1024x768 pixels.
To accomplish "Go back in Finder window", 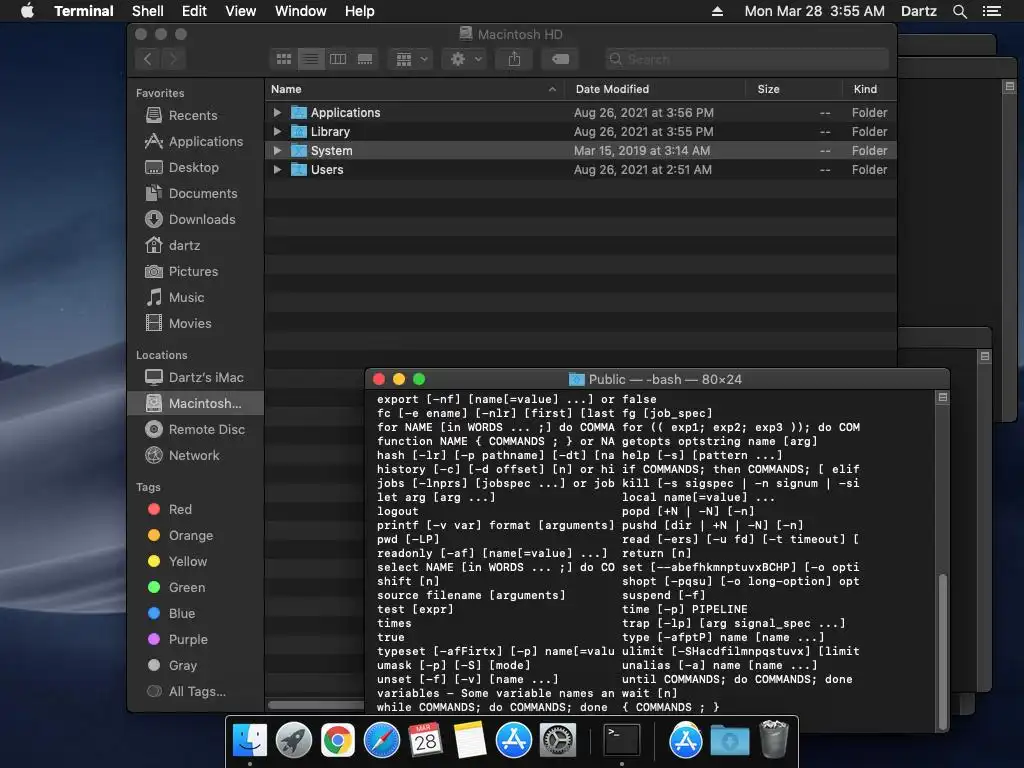I will tap(148, 59).
